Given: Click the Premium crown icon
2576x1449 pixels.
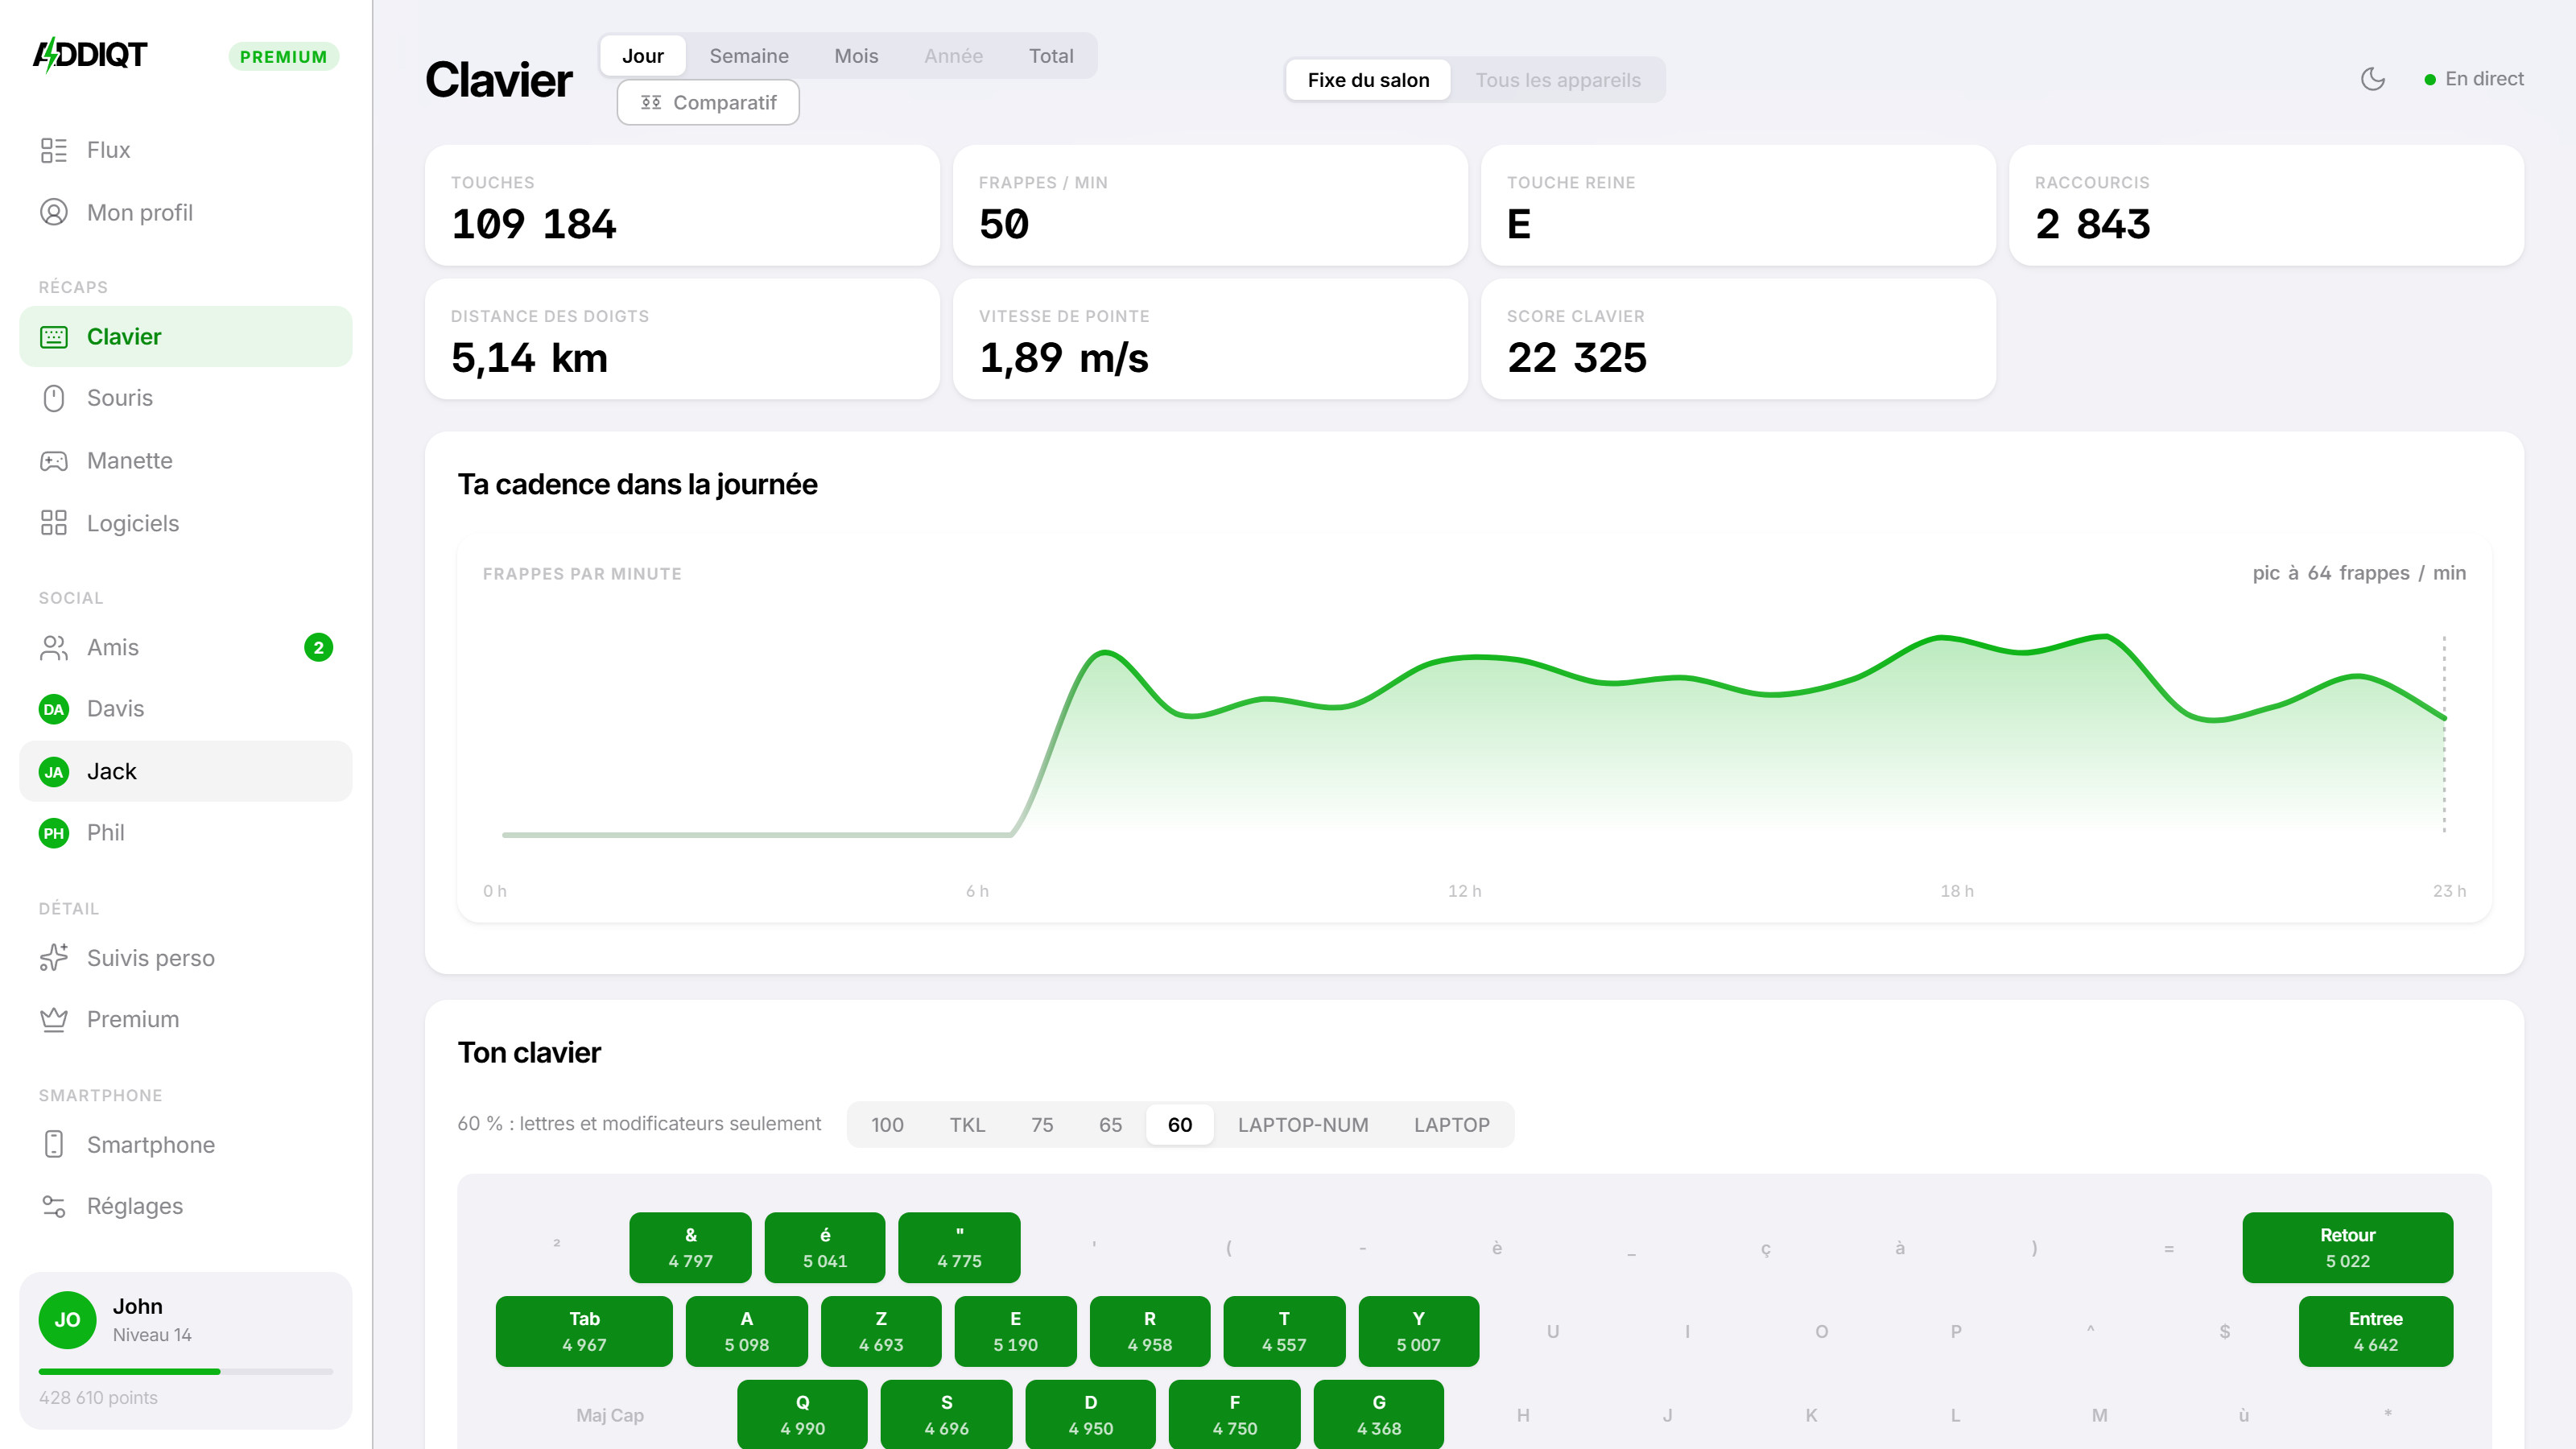Looking at the screenshot, I should 54,1019.
